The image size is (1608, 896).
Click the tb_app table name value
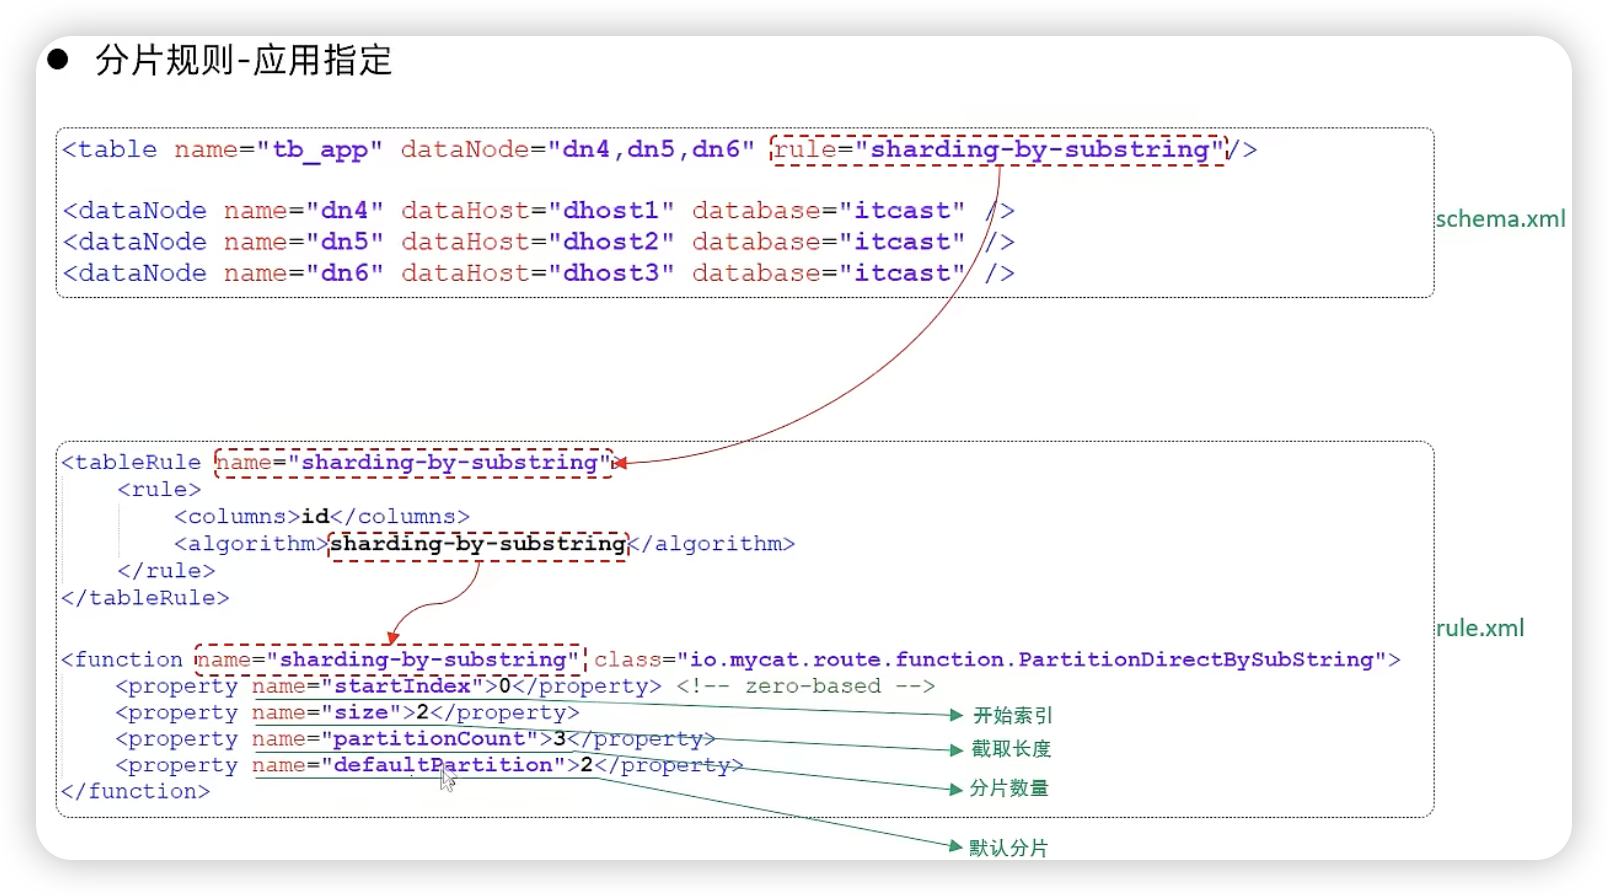320,150
